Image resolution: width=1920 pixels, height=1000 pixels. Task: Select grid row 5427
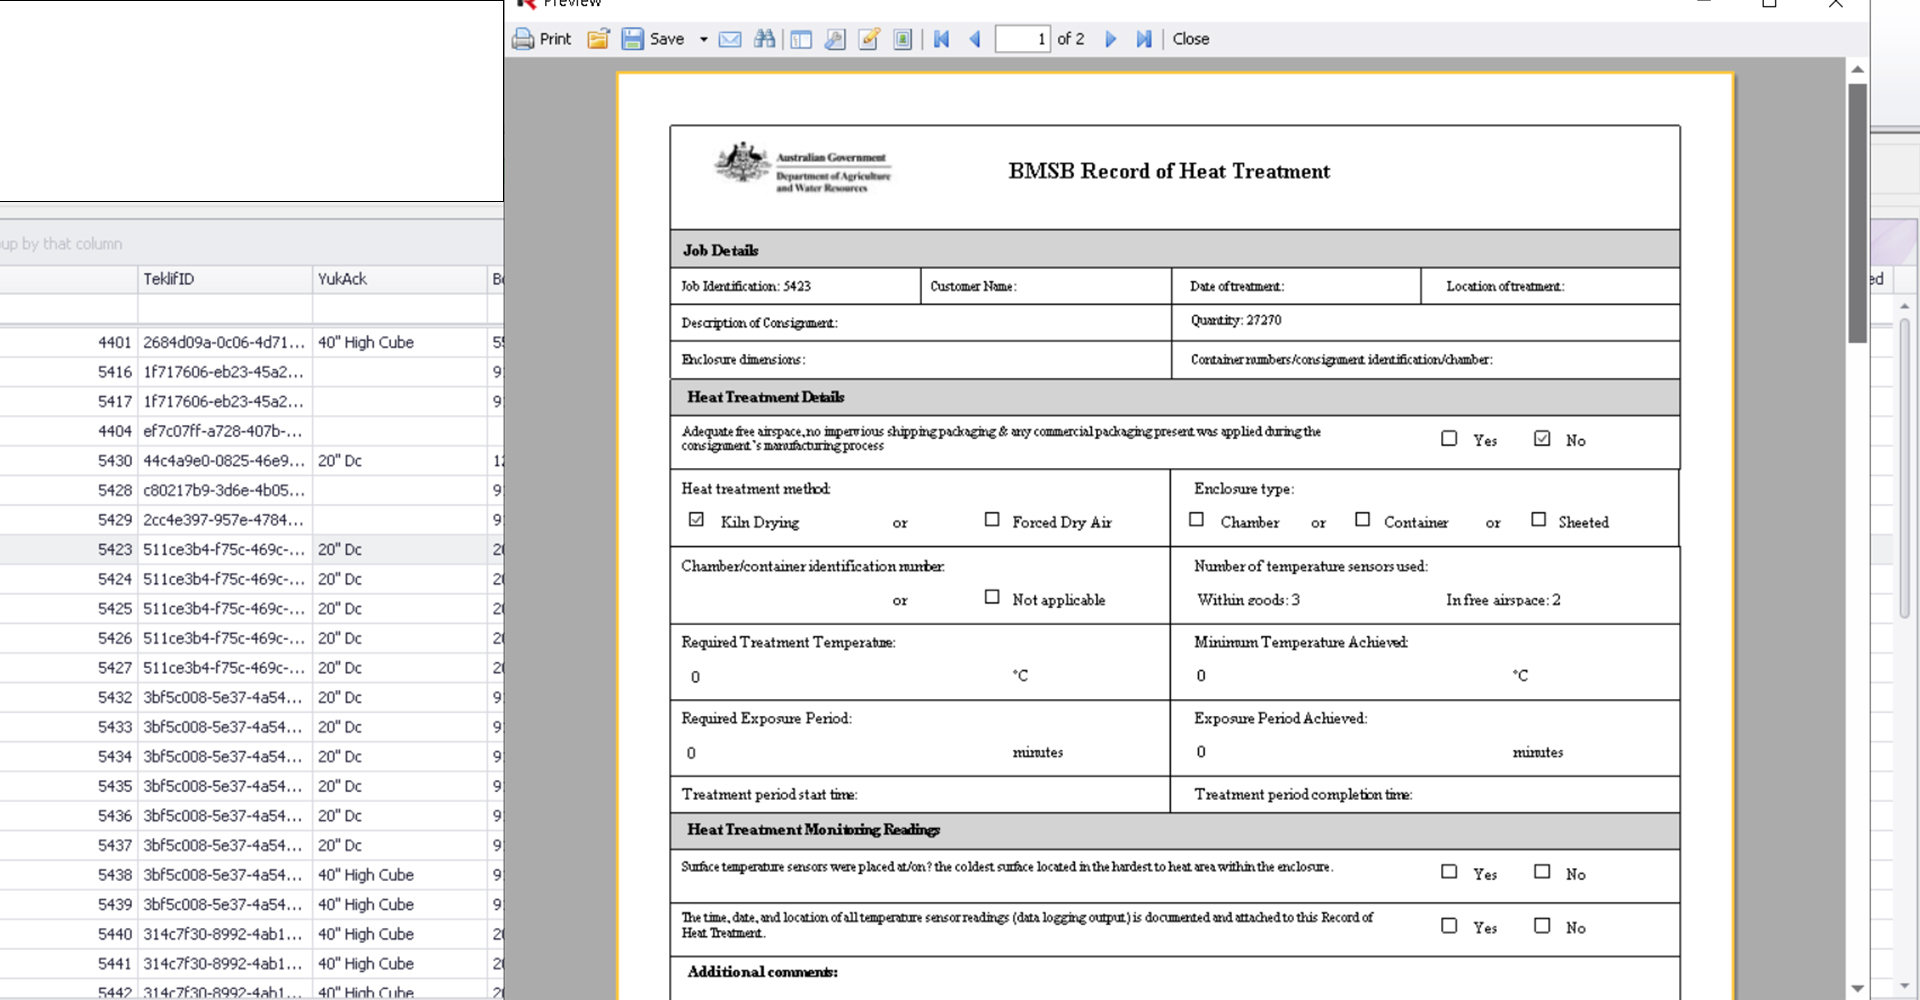click(252, 668)
